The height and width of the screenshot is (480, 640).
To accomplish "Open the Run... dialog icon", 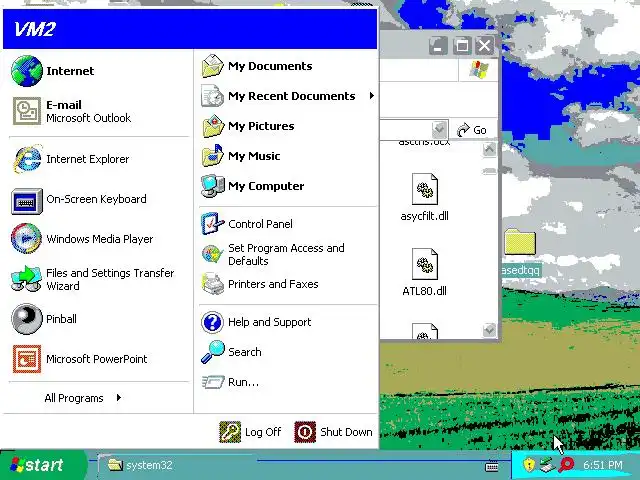I will pos(213,382).
